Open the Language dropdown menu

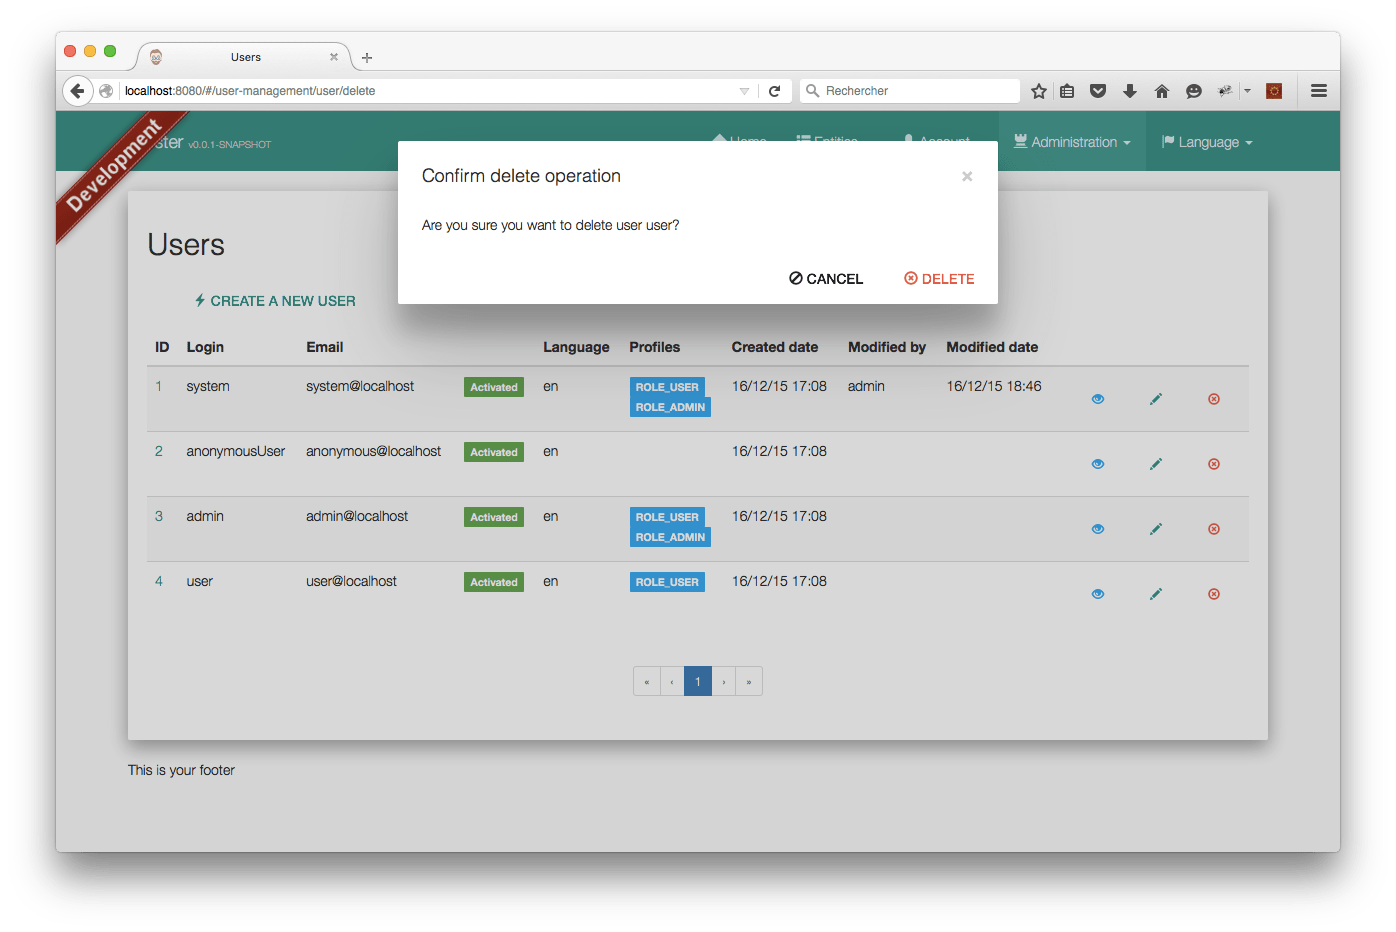point(1206,141)
